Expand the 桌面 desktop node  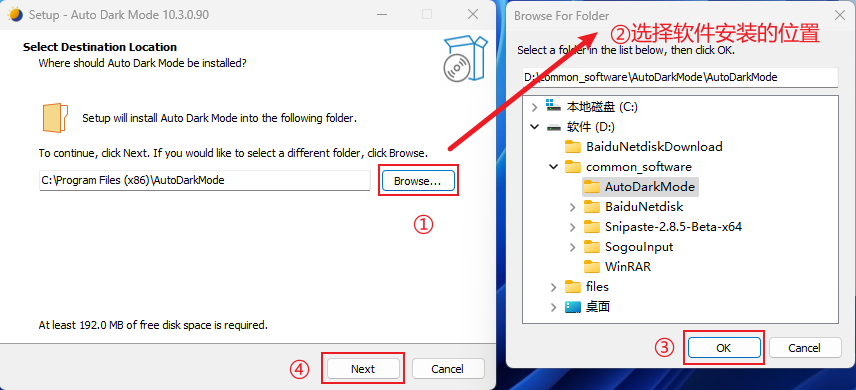(x=554, y=307)
